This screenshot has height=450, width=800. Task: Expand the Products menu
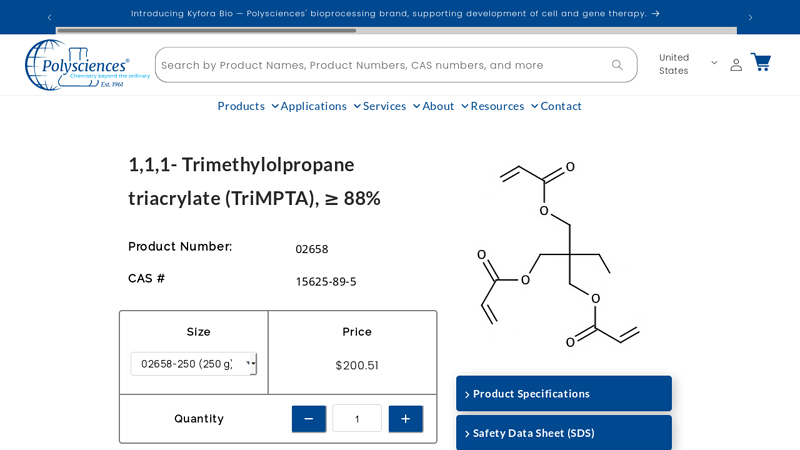pyautogui.click(x=247, y=106)
